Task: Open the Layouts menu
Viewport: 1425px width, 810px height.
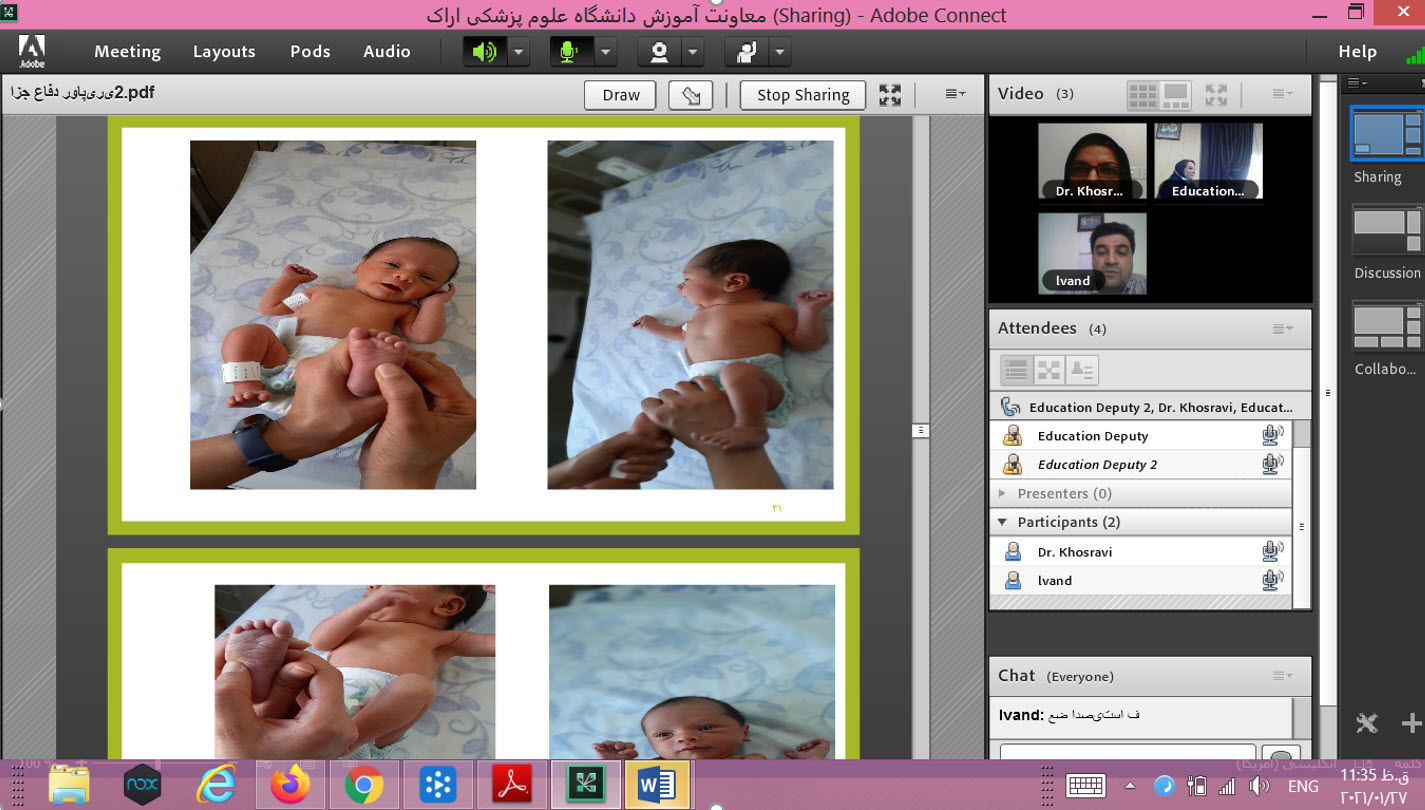Action: (224, 51)
